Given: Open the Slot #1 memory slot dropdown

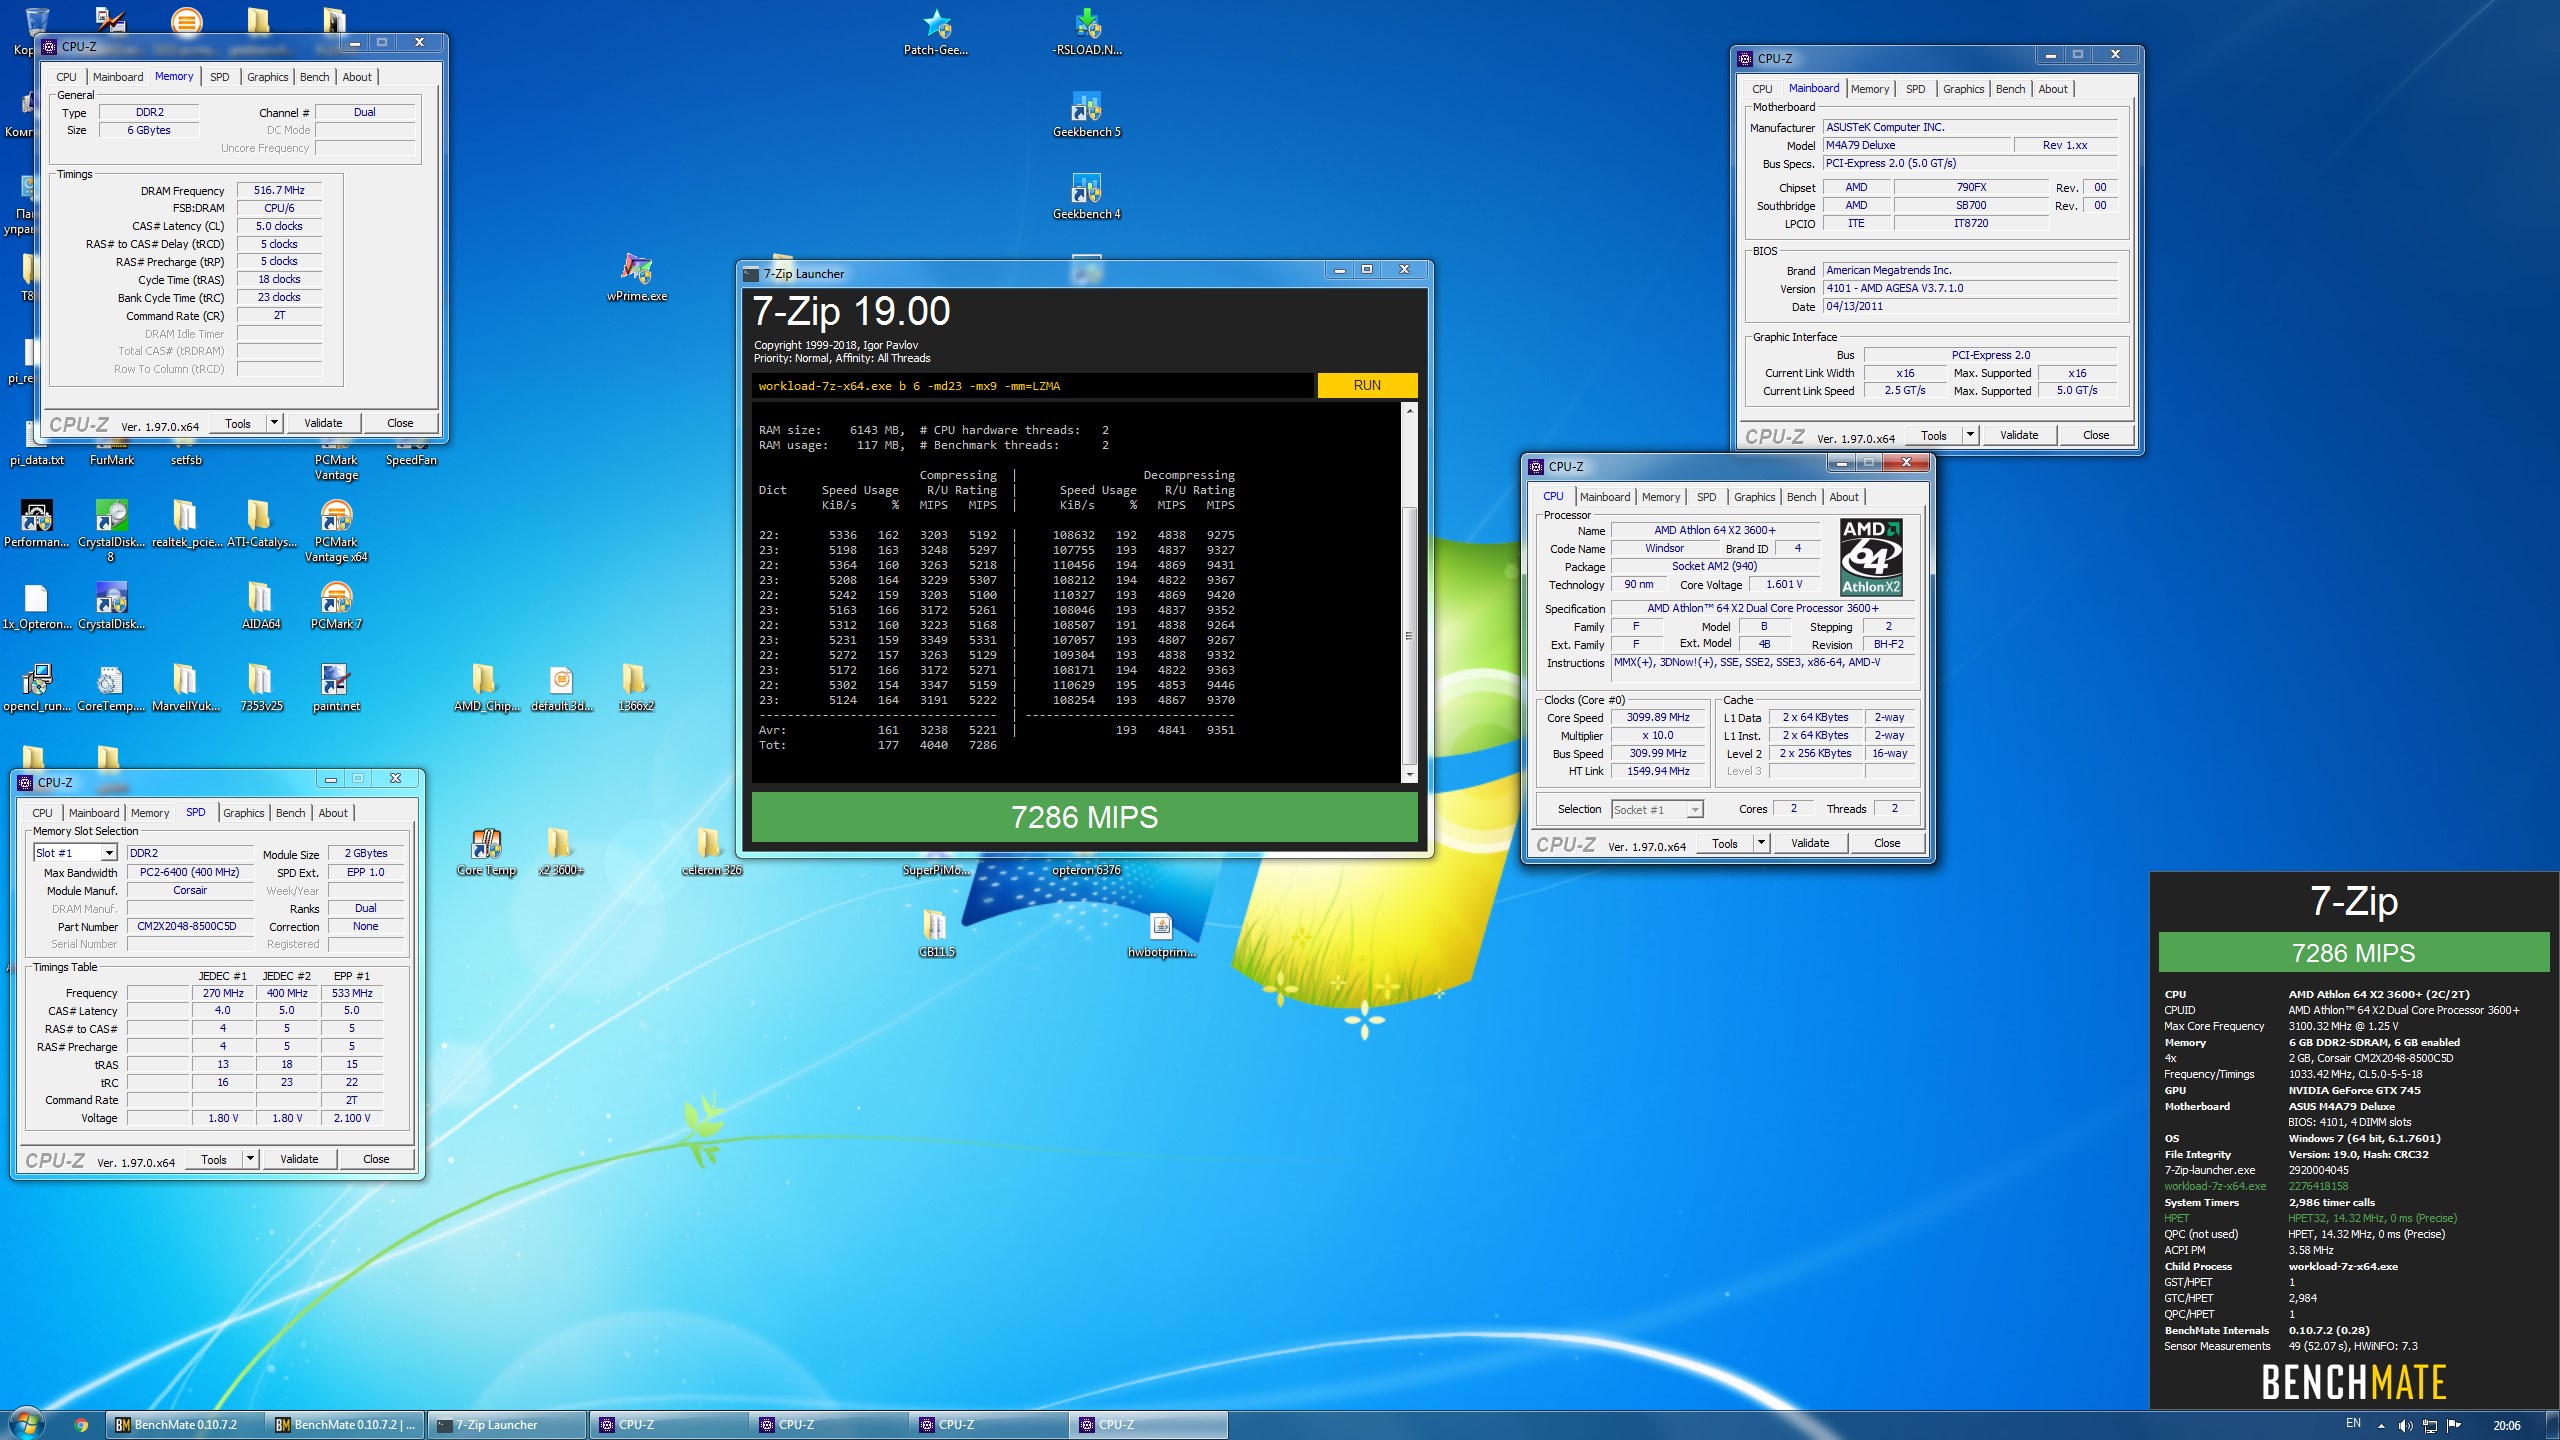Looking at the screenshot, I should 76,853.
